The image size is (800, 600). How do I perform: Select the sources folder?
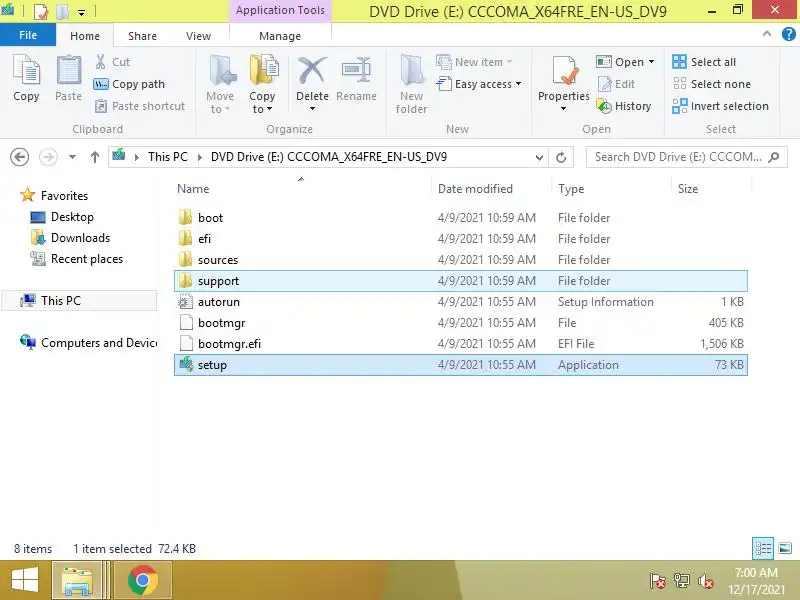461,260
